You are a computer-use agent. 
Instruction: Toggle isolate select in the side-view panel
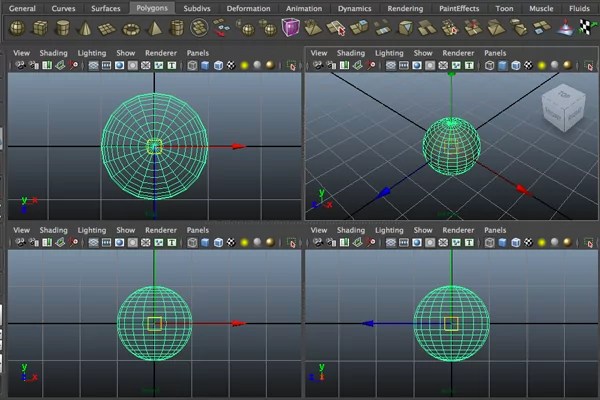tap(589, 243)
